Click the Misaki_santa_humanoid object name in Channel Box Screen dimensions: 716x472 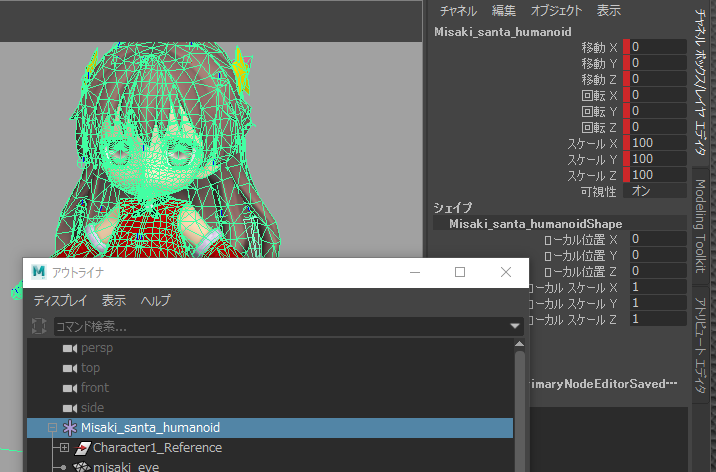click(x=503, y=31)
